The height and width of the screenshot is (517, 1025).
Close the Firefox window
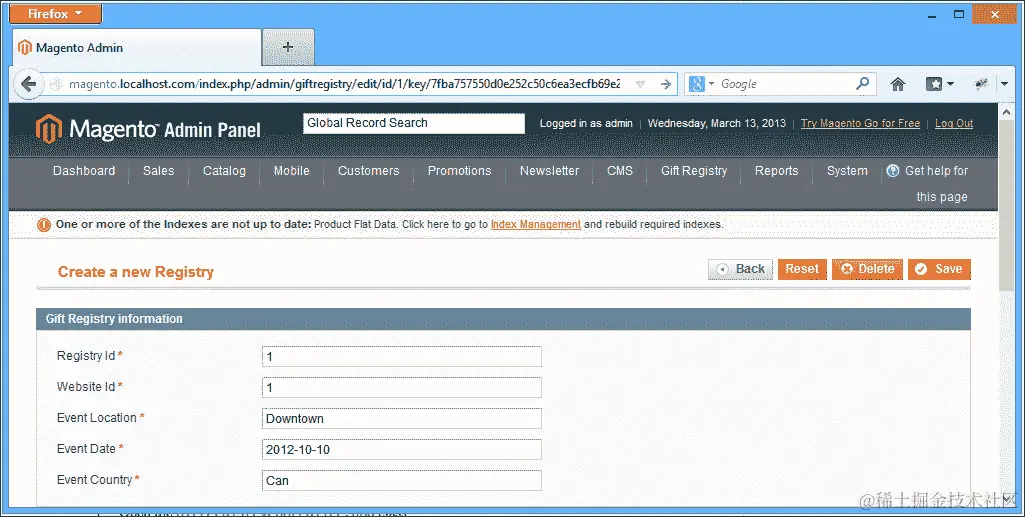click(994, 14)
